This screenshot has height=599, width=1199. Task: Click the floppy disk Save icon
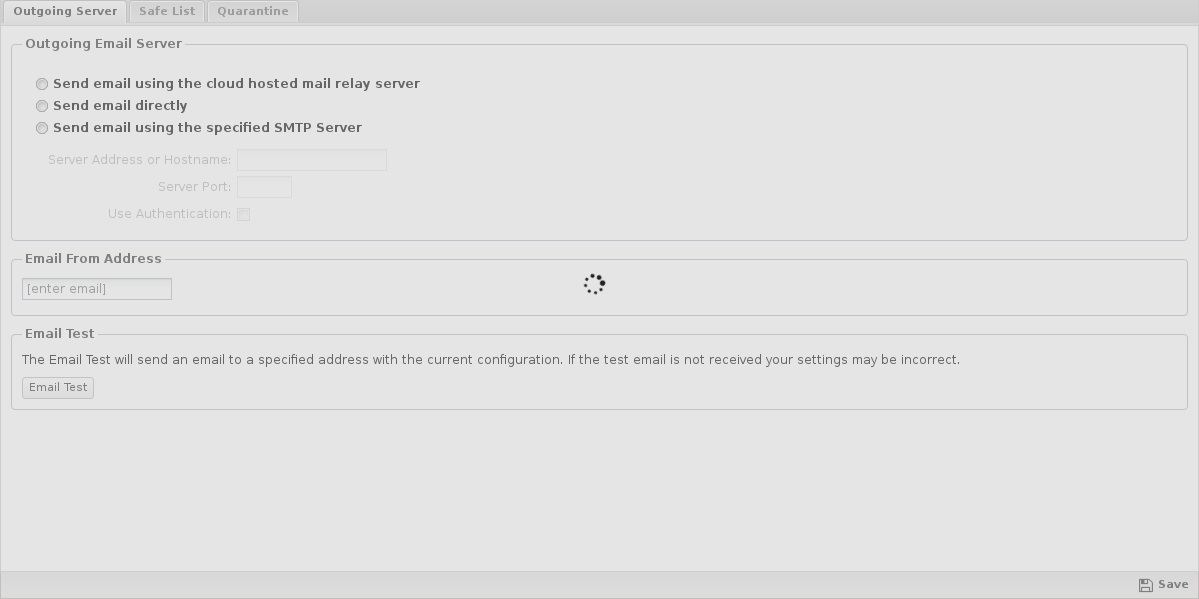[1145, 585]
